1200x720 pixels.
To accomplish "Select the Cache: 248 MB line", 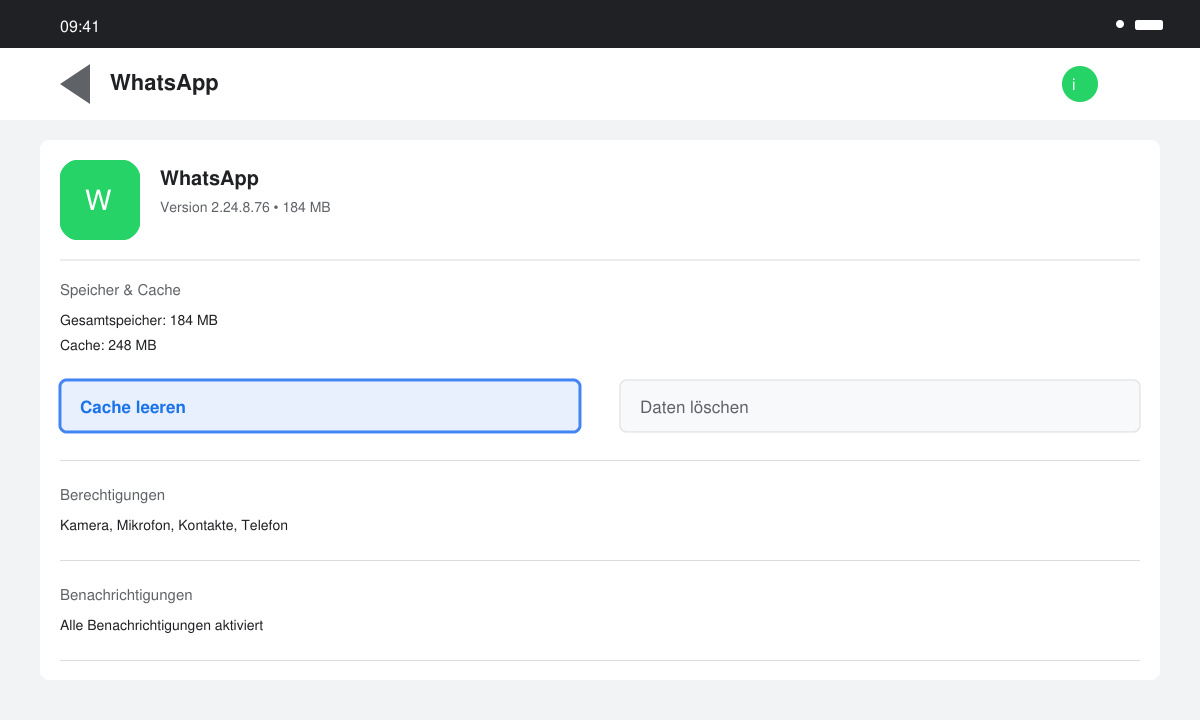I will 108,346.
